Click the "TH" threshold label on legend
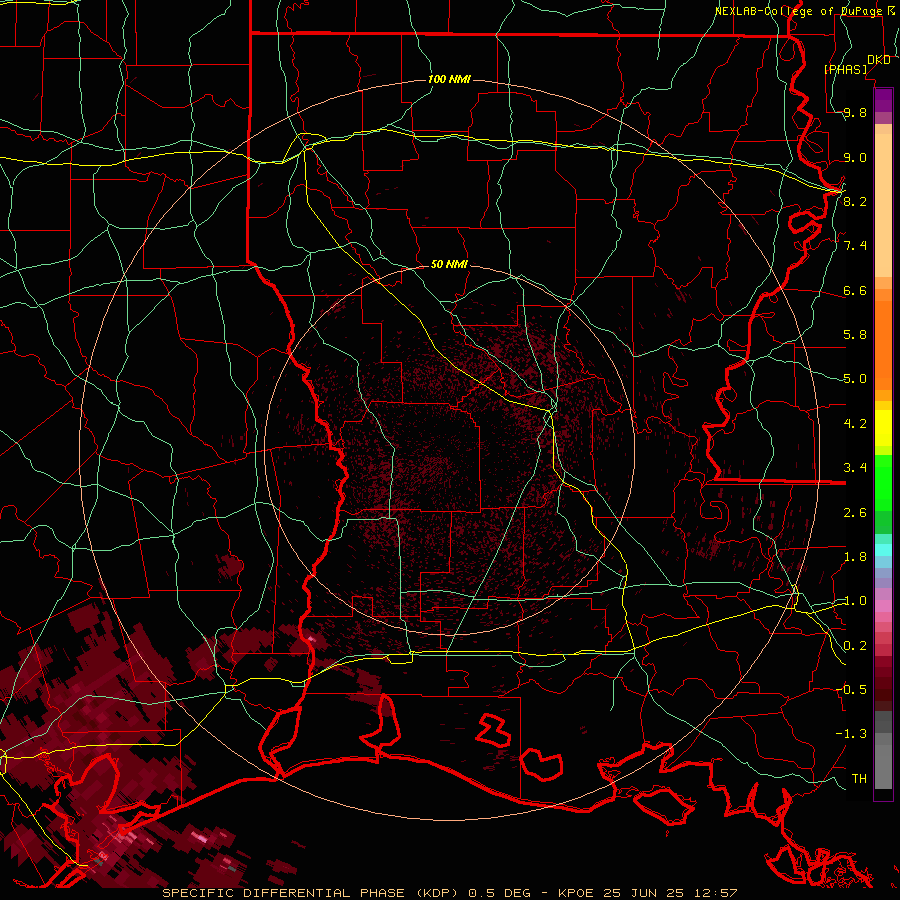Image resolution: width=900 pixels, height=900 pixels. click(859, 778)
